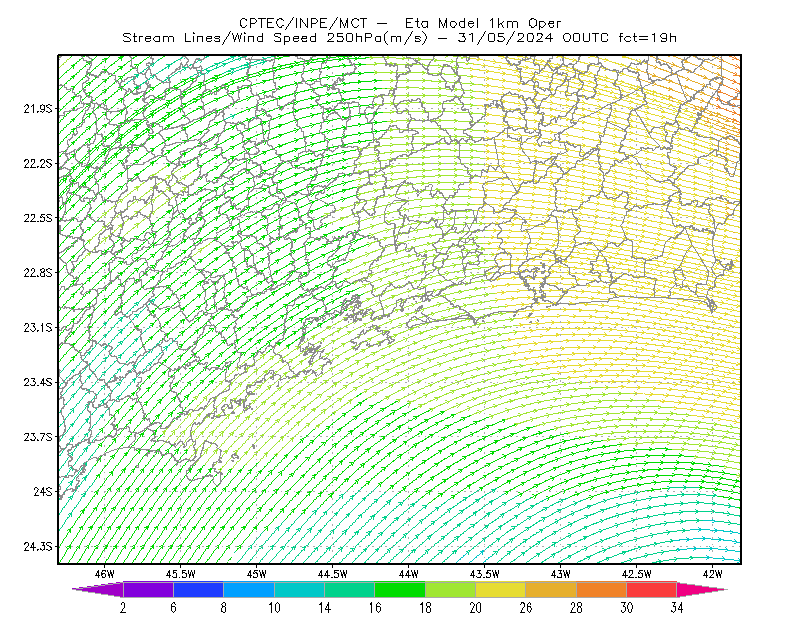Click the orange 28-30 legend swatch
The width and height of the screenshot is (800, 618).
point(602,589)
